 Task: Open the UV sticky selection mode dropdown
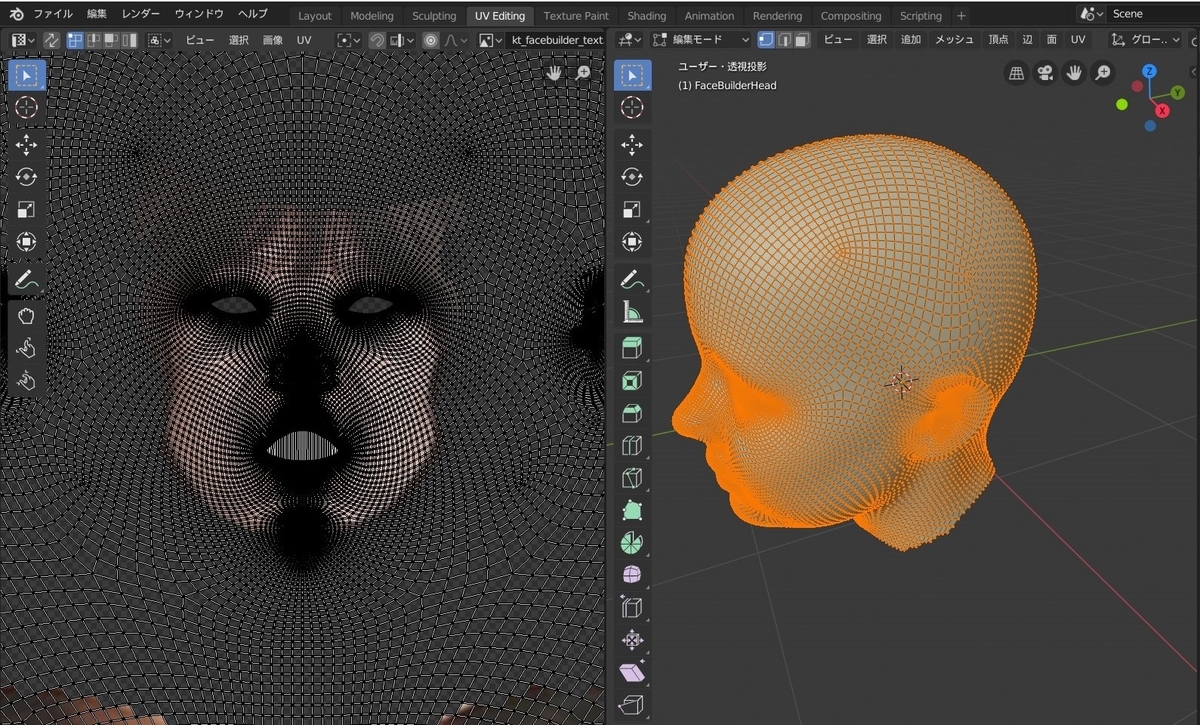click(159, 40)
